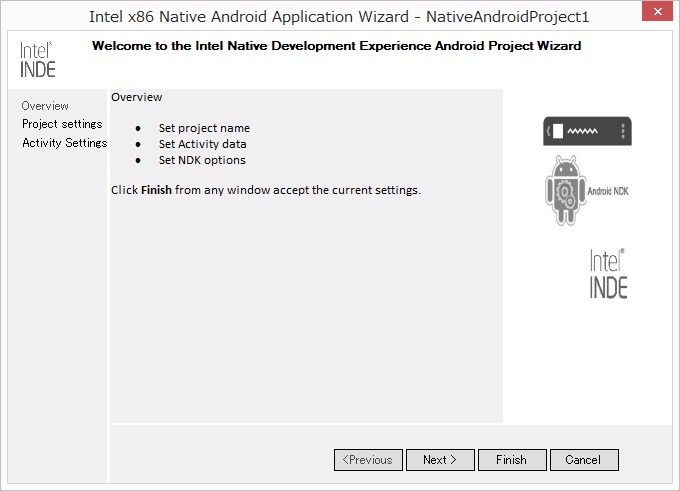Image resolution: width=680 pixels, height=491 pixels.
Task: Click the white square on action bar graphic
Action: (558, 131)
